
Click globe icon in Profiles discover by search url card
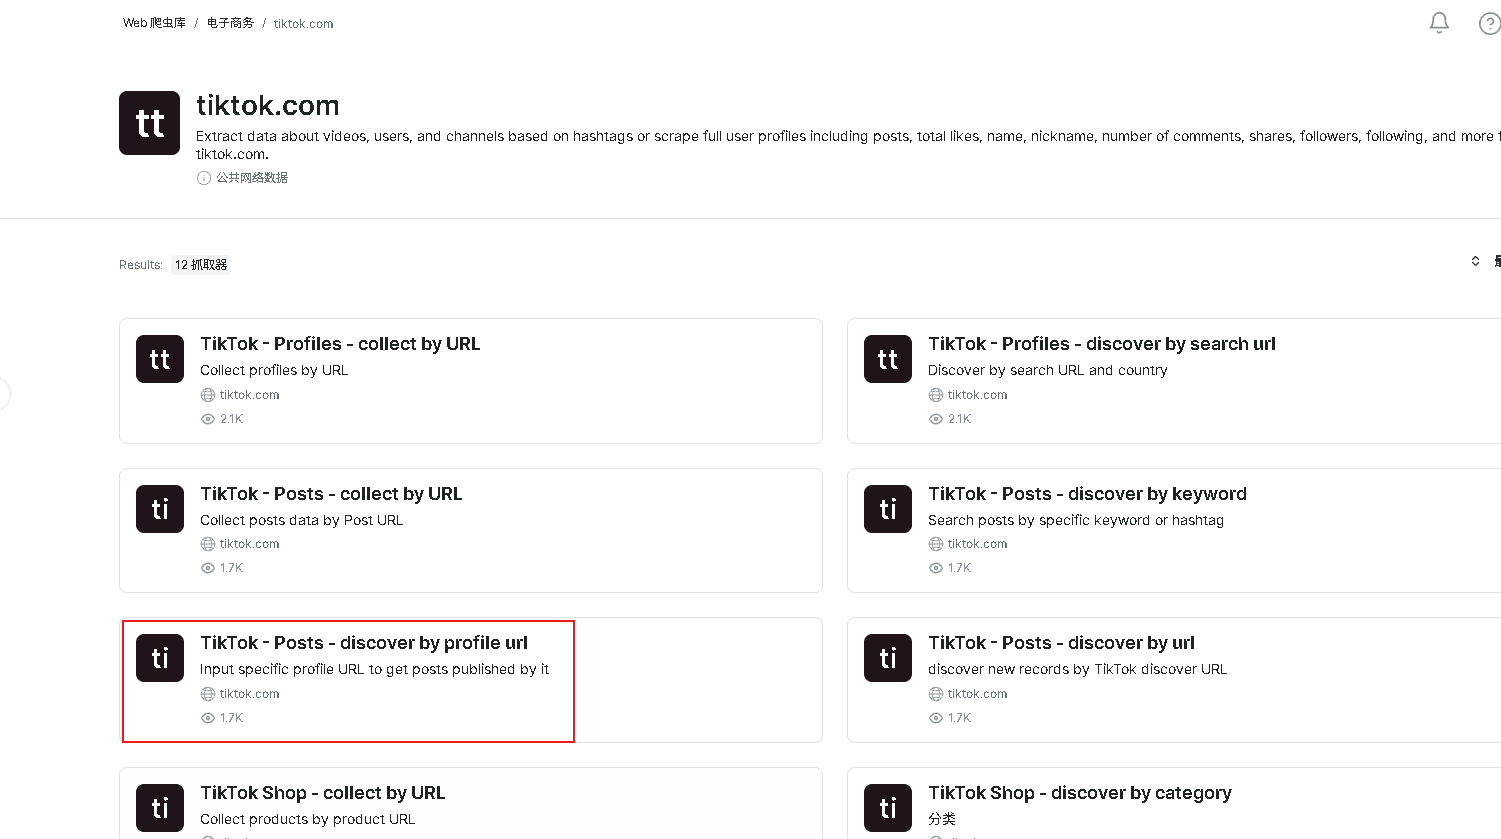[x=936, y=395]
